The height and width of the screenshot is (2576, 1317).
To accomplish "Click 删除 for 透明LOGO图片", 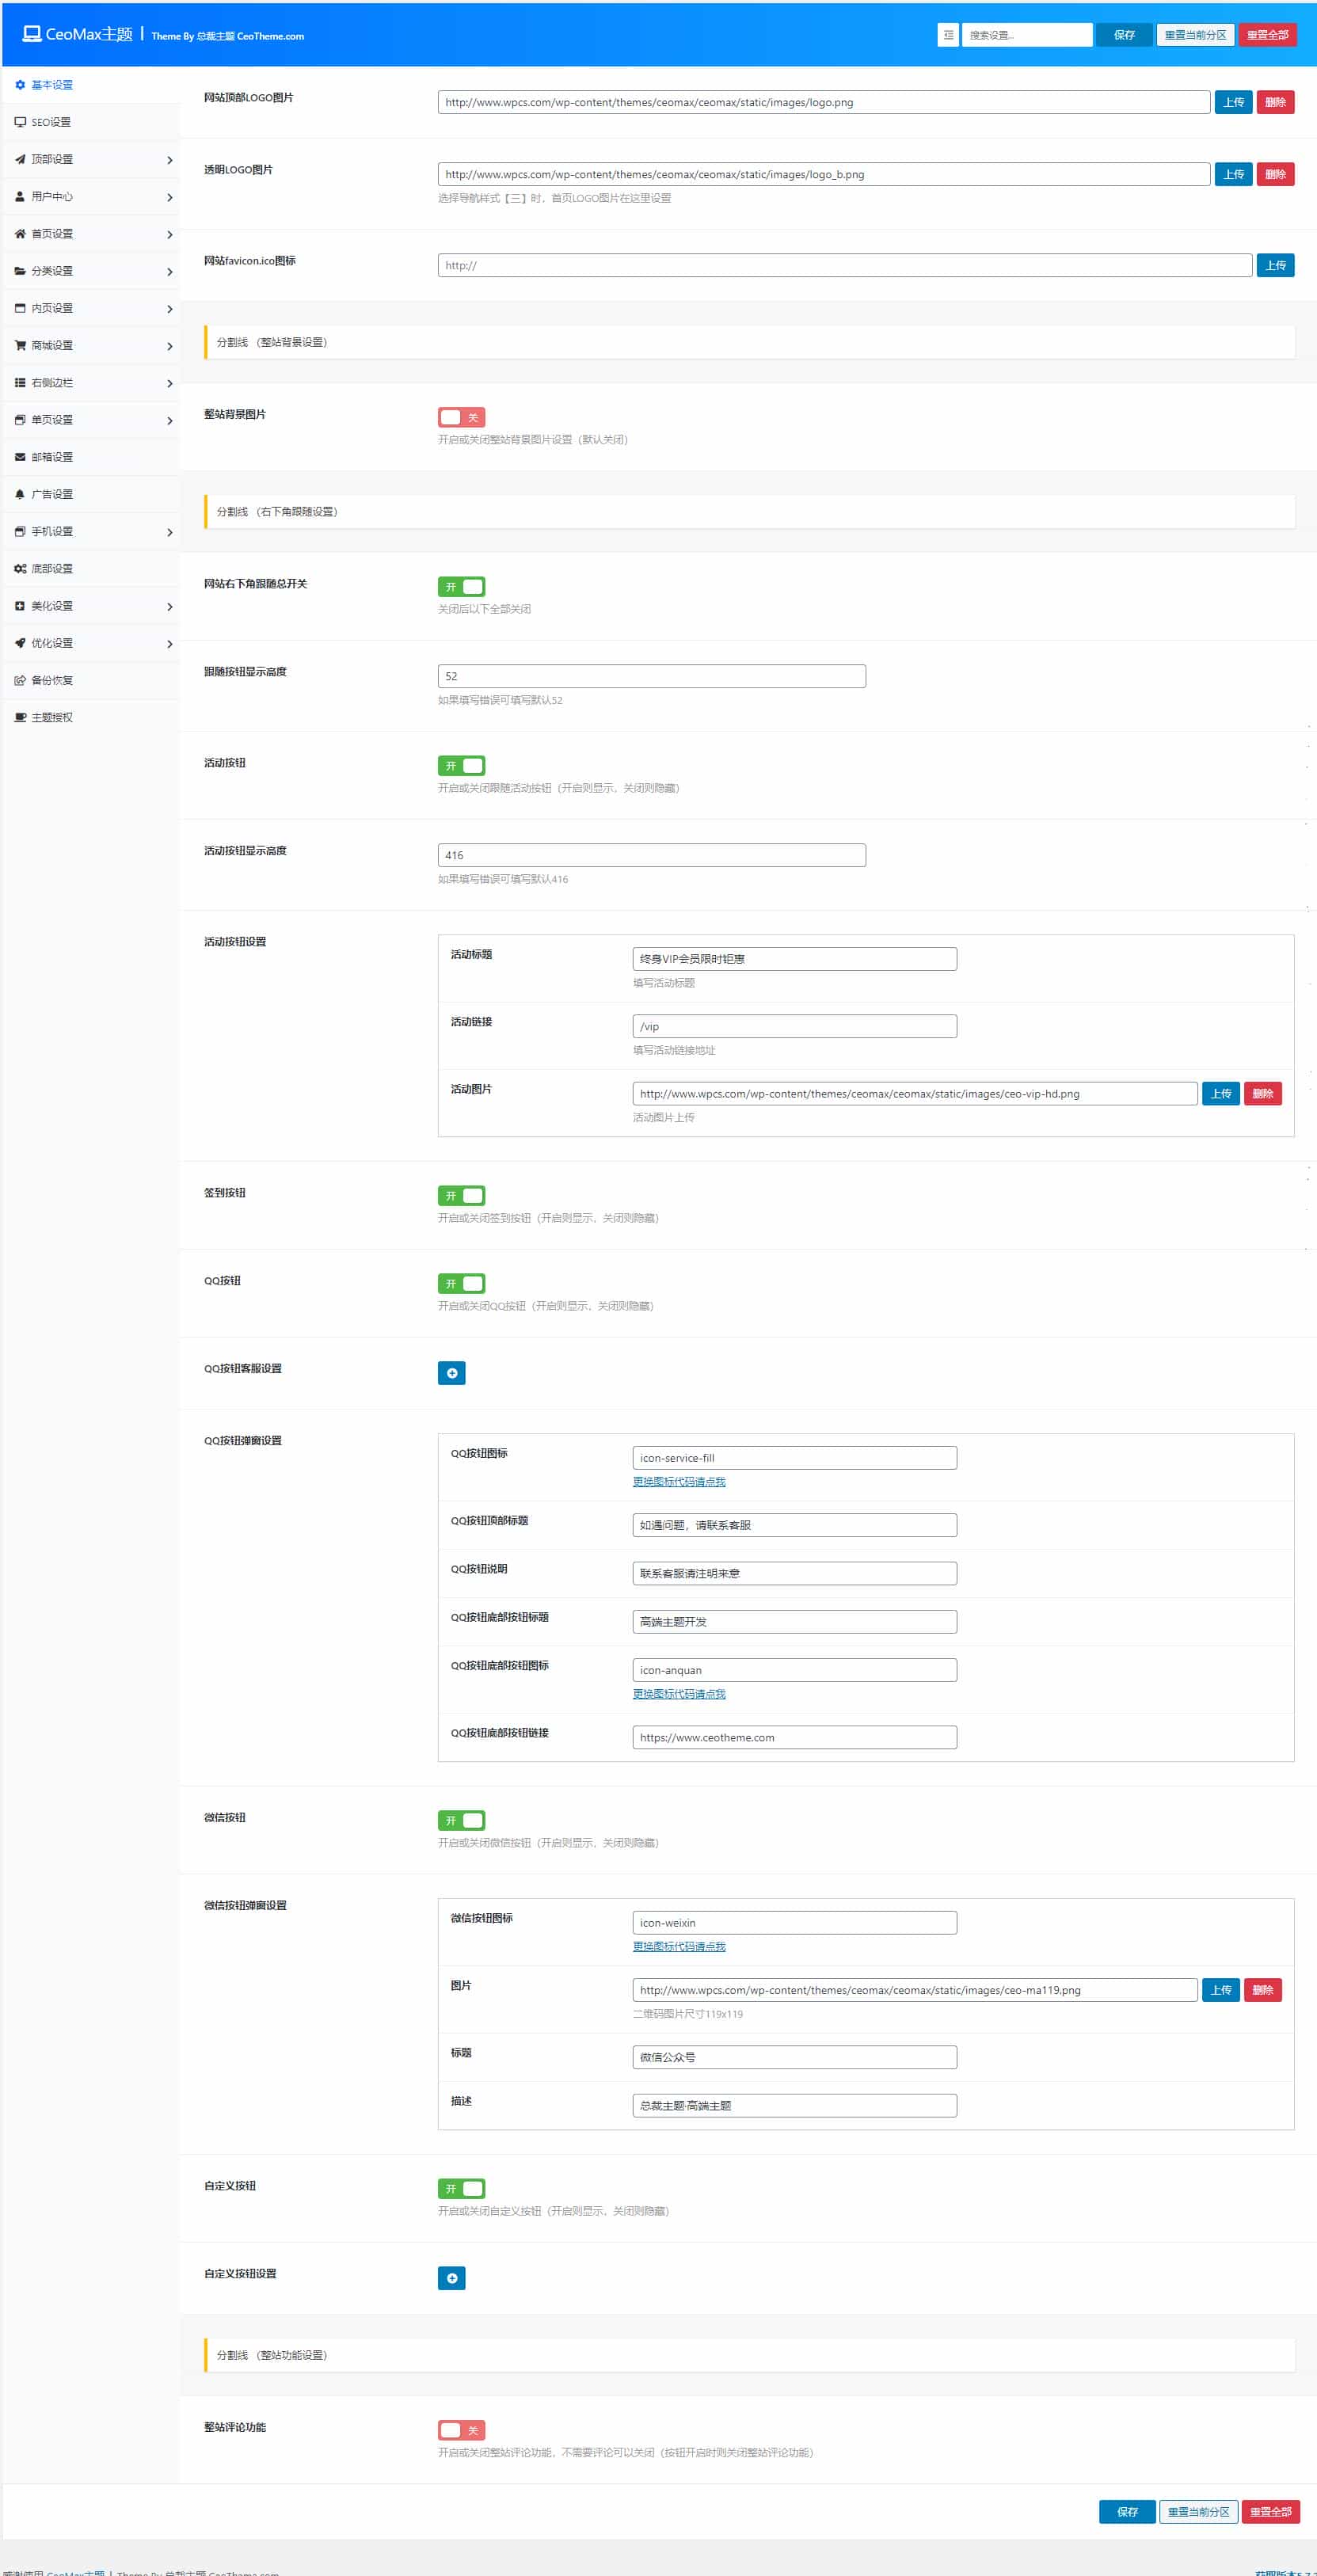I will click(x=1275, y=174).
